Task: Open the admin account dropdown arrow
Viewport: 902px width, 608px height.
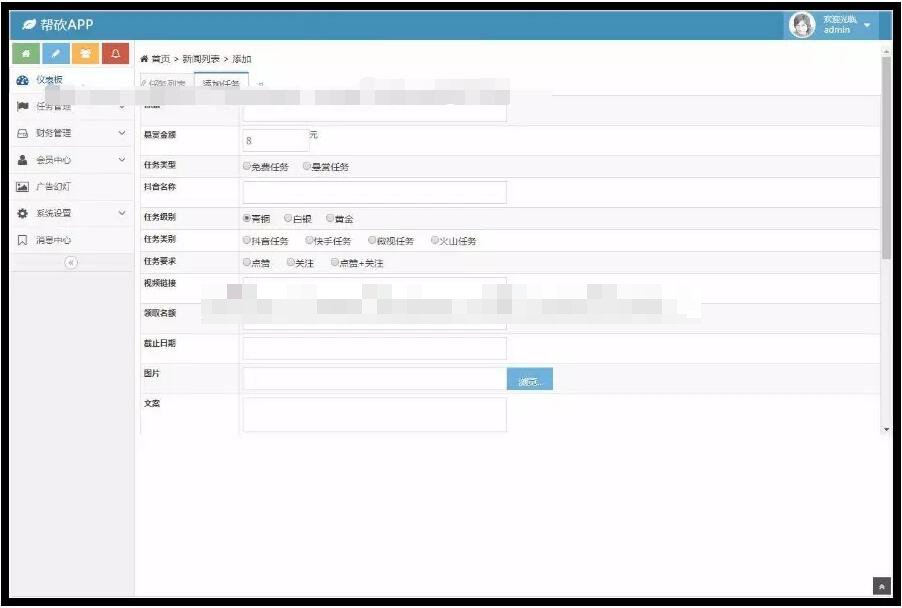Action: (867, 25)
